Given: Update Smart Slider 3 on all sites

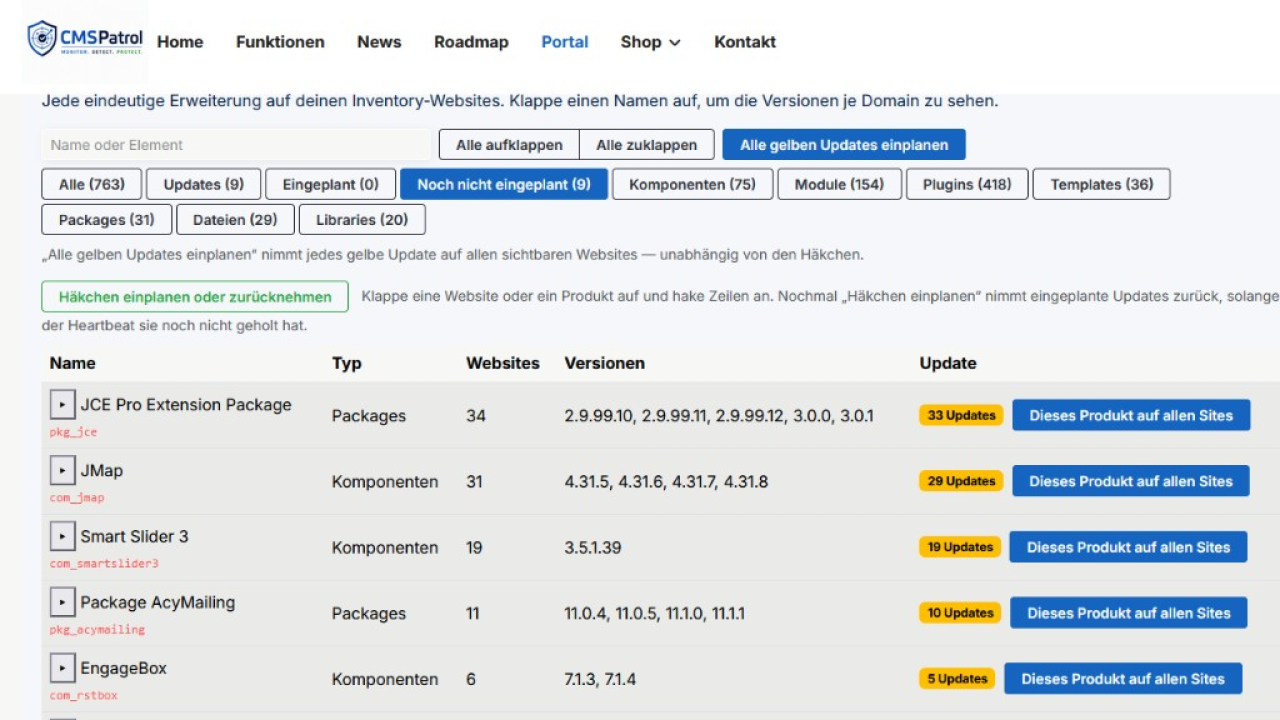Looking at the screenshot, I should pyautogui.click(x=1128, y=547).
